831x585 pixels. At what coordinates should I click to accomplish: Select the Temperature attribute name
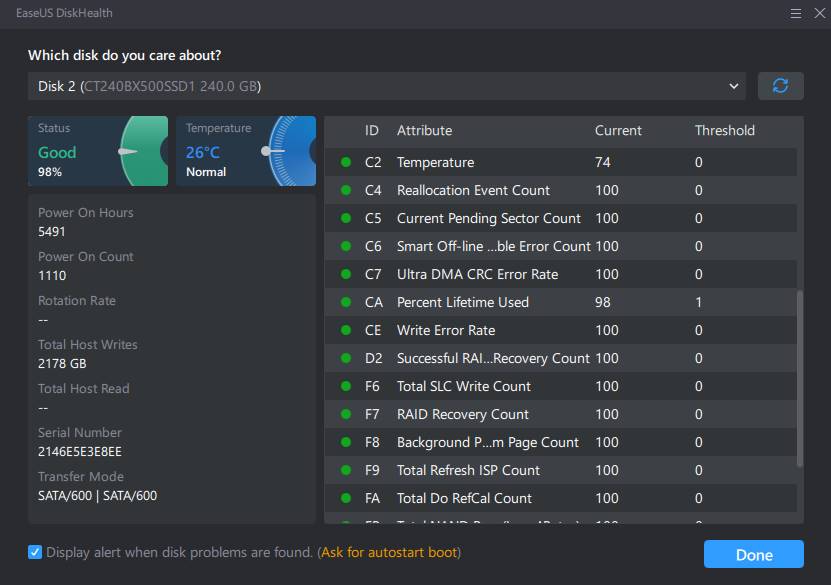coord(436,162)
